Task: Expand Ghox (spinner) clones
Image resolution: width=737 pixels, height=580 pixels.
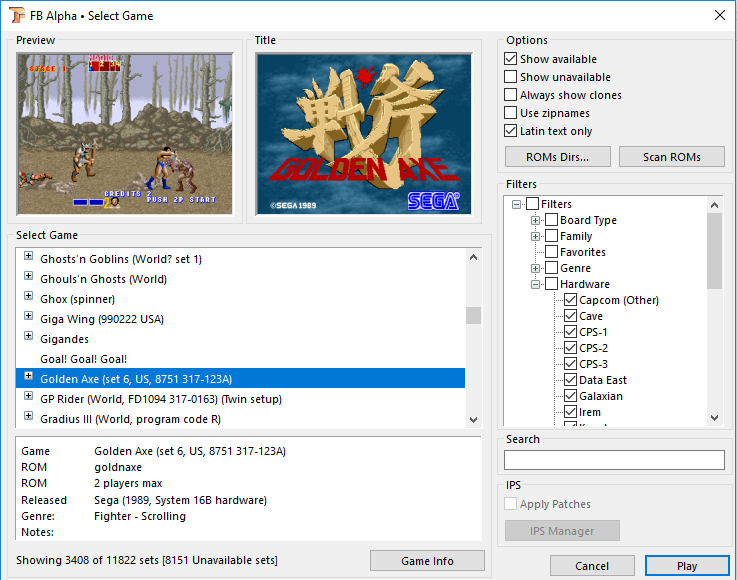Action: [29, 296]
